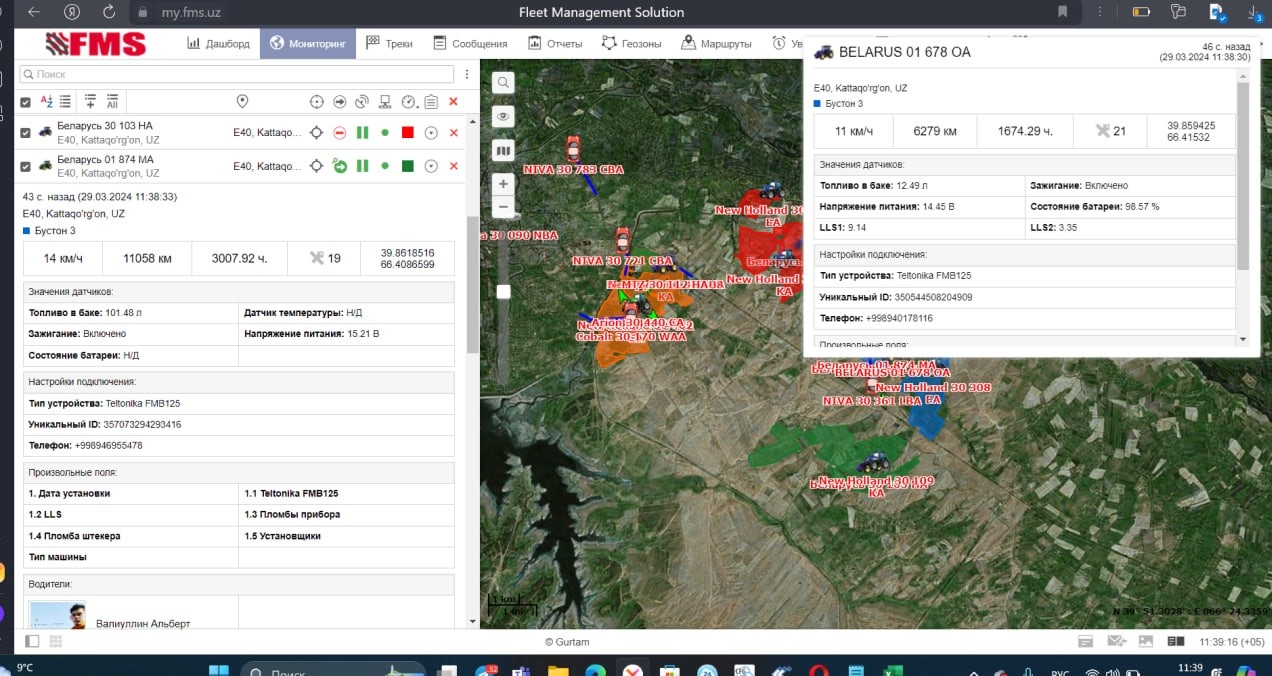This screenshot has height=676, width=1272.
Task: Click the map zoom slider handle
Action: tap(503, 291)
